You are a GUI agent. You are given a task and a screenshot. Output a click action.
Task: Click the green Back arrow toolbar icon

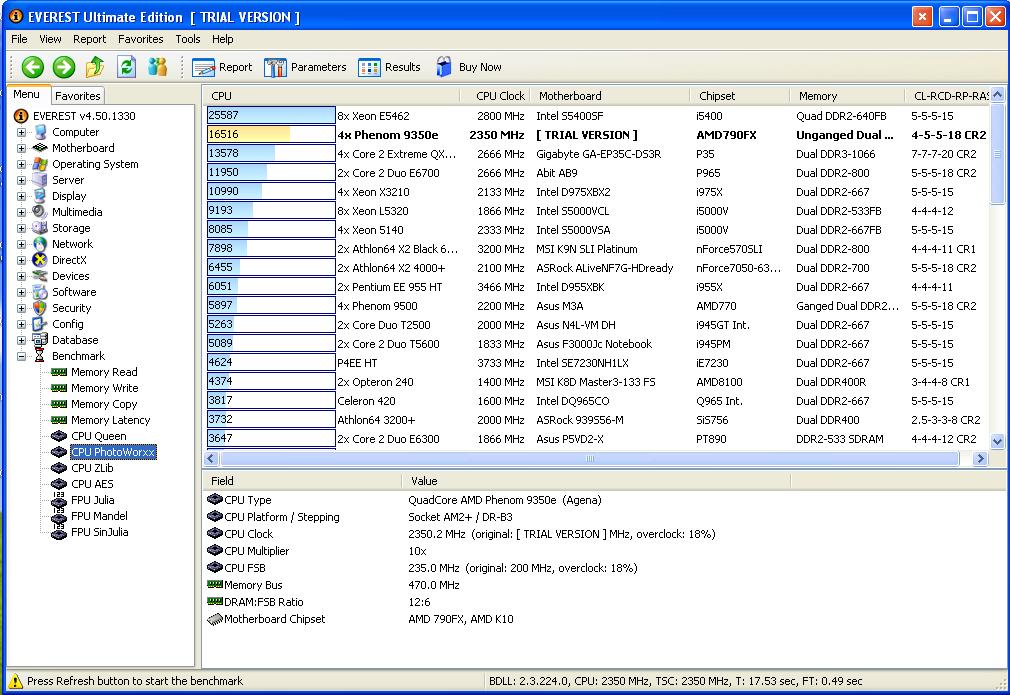click(33, 67)
